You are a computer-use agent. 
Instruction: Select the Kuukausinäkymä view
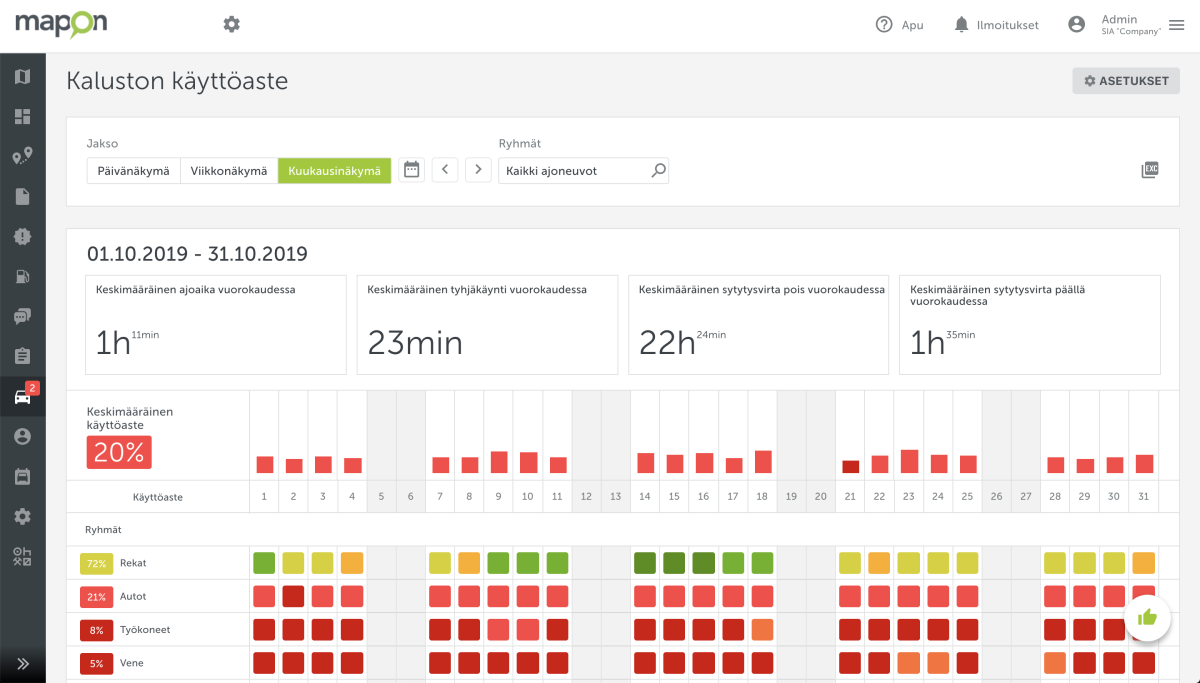pyautogui.click(x=334, y=171)
